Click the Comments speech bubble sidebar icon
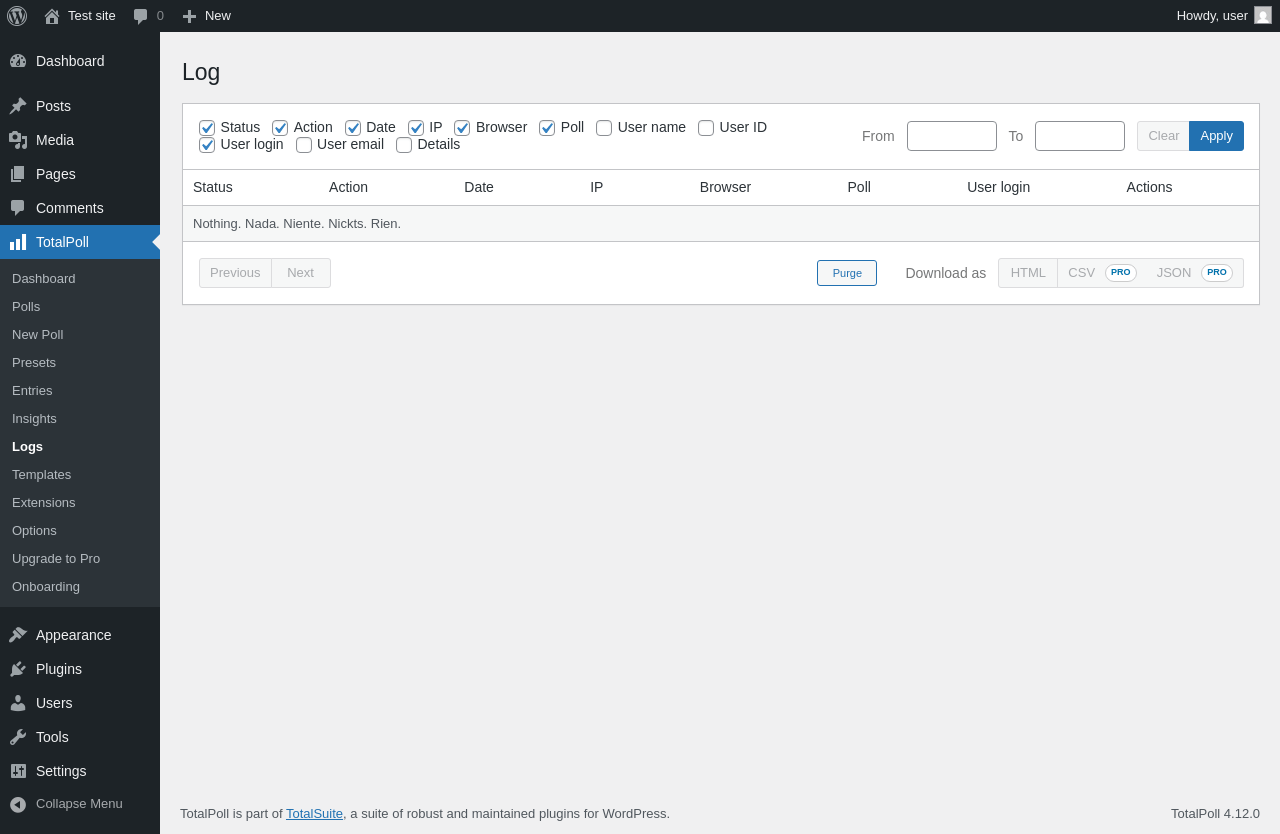Image resolution: width=1280 pixels, height=834 pixels. [x=18, y=208]
